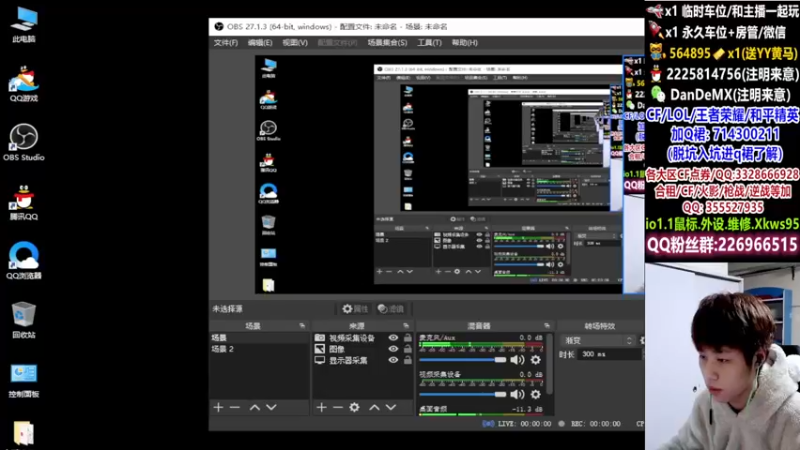800x450 pixels.
Task: Hide the 显示器采集 source with its eye icon
Action: click(393, 360)
